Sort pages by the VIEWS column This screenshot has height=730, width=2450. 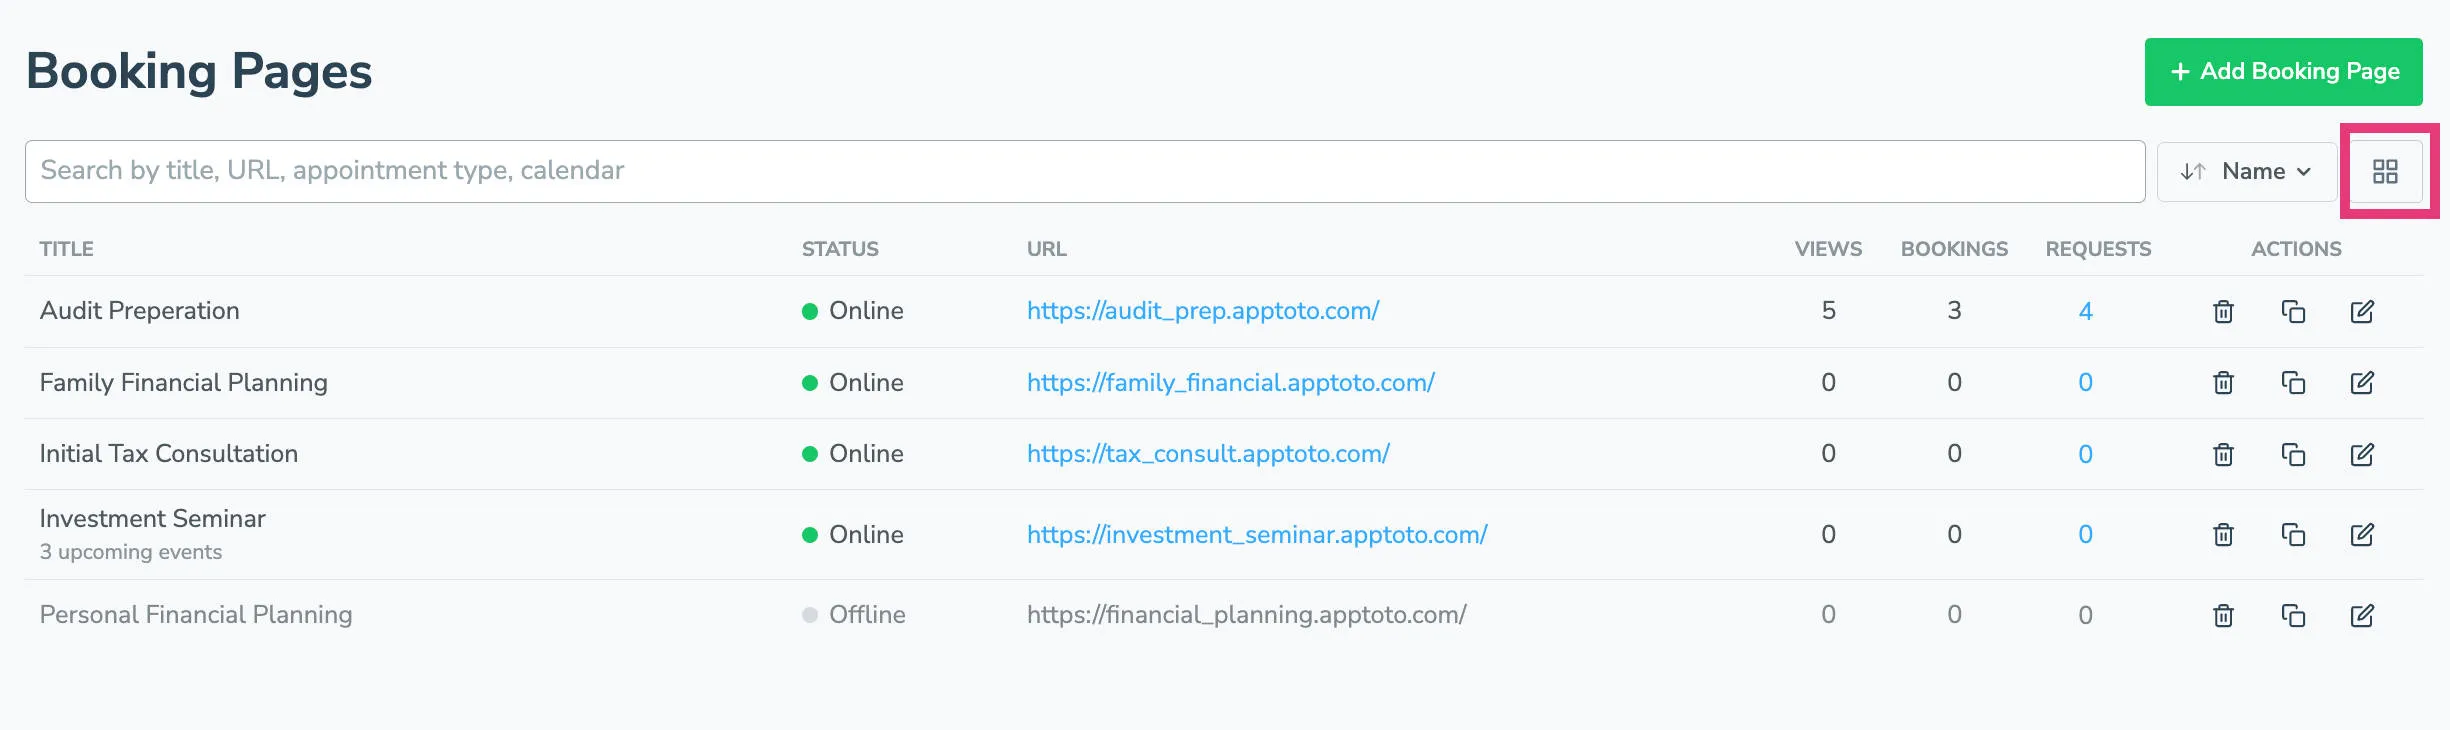[x=1828, y=249]
